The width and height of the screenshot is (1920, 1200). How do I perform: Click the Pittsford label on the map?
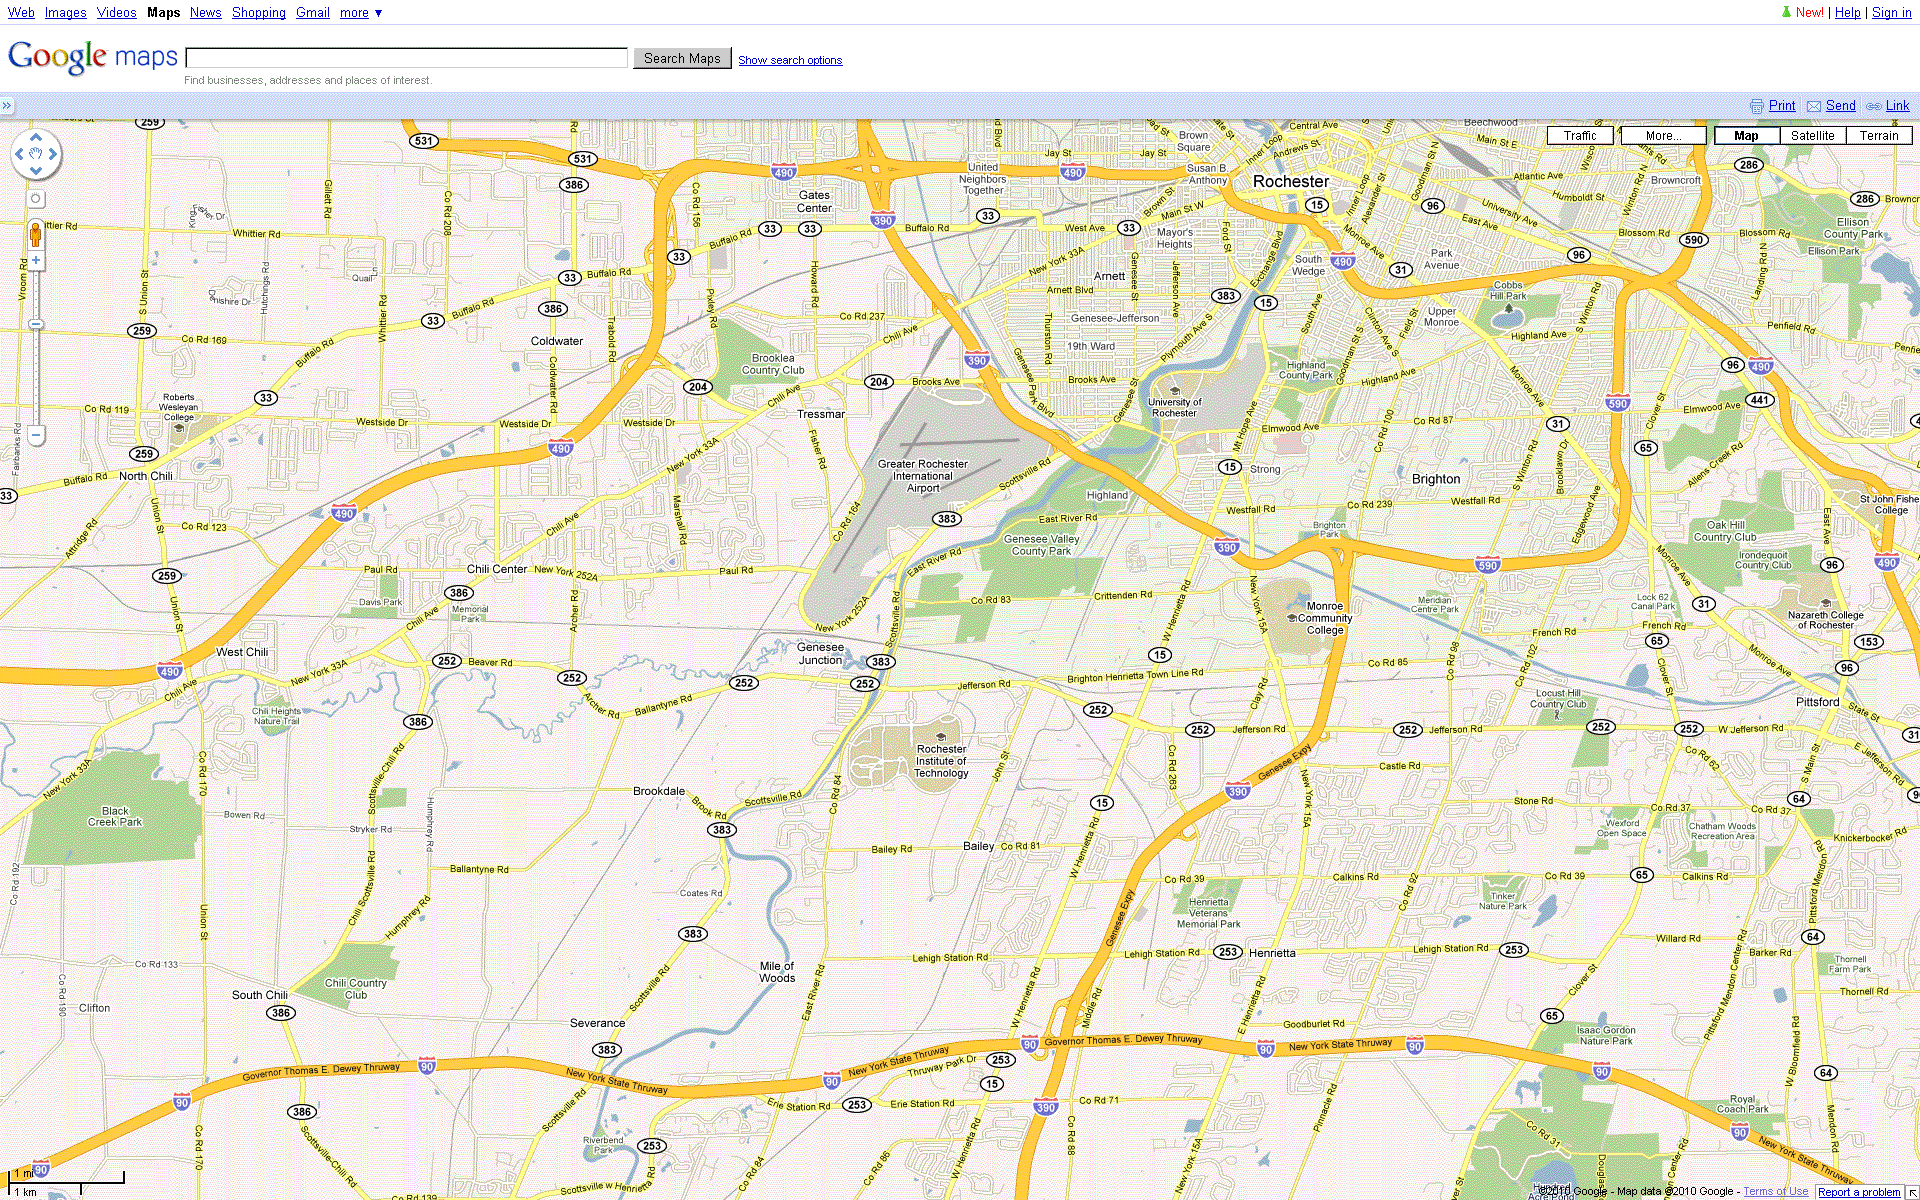pos(1817,702)
